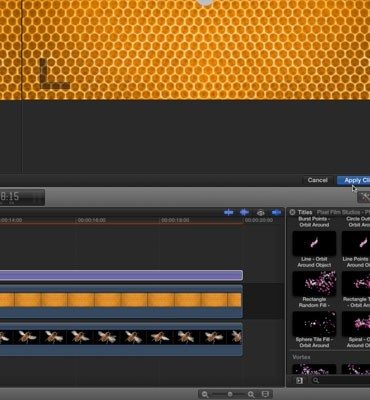Click the 00:00:18:00 ruler mark
This screenshot has width=370, height=400.
[x=175, y=220]
